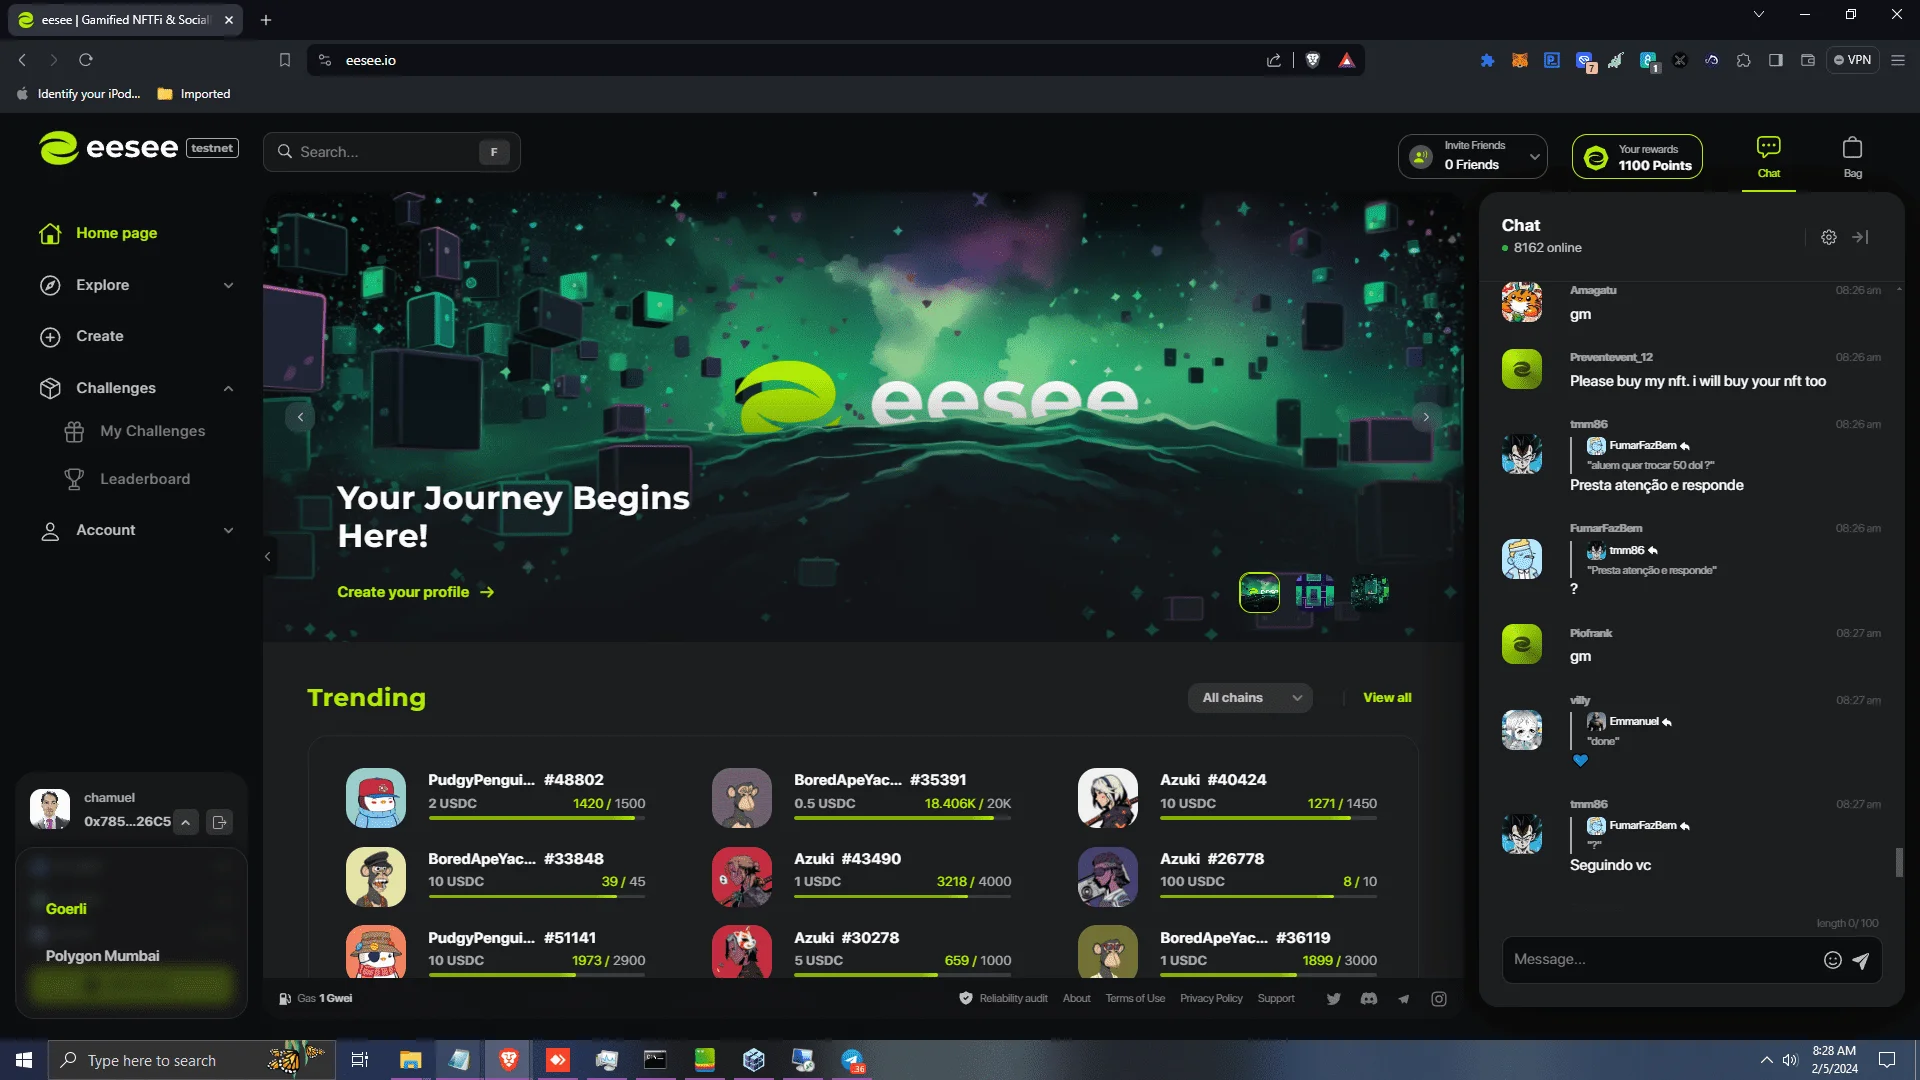Screen dimensions: 1920x1080
Task: Bookmark this page with bookmark icon
Action: click(284, 60)
